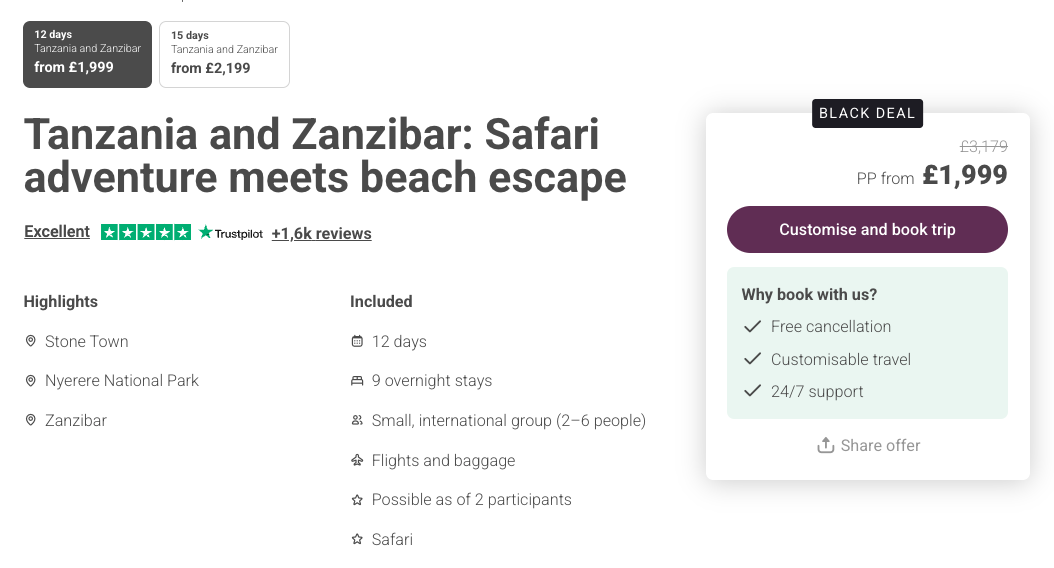Click the location pin beside Stone Town
The width and height of the screenshot is (1054, 568).
click(x=31, y=341)
